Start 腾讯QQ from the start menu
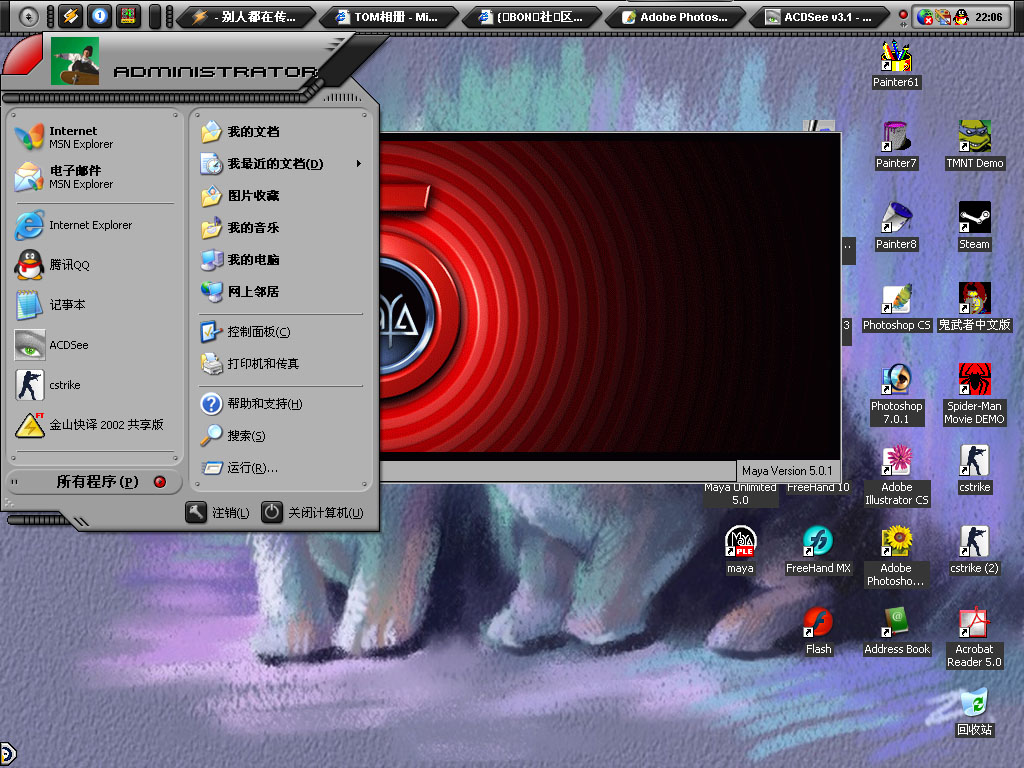 coord(94,264)
